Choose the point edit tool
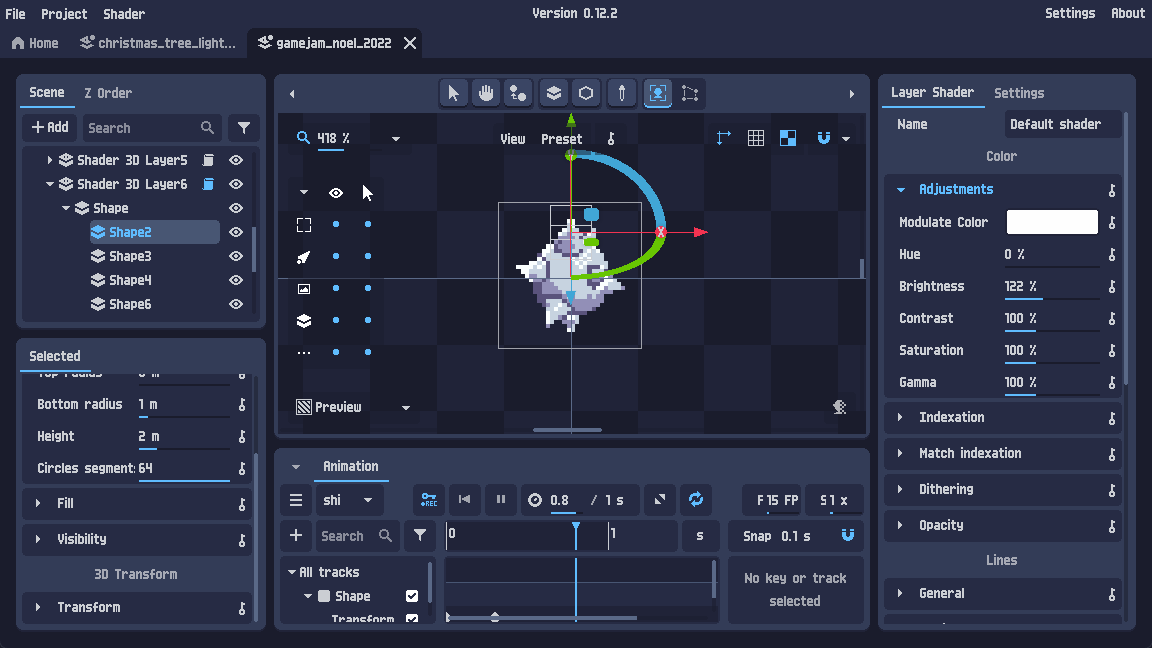This screenshot has height=648, width=1152. click(x=518, y=93)
